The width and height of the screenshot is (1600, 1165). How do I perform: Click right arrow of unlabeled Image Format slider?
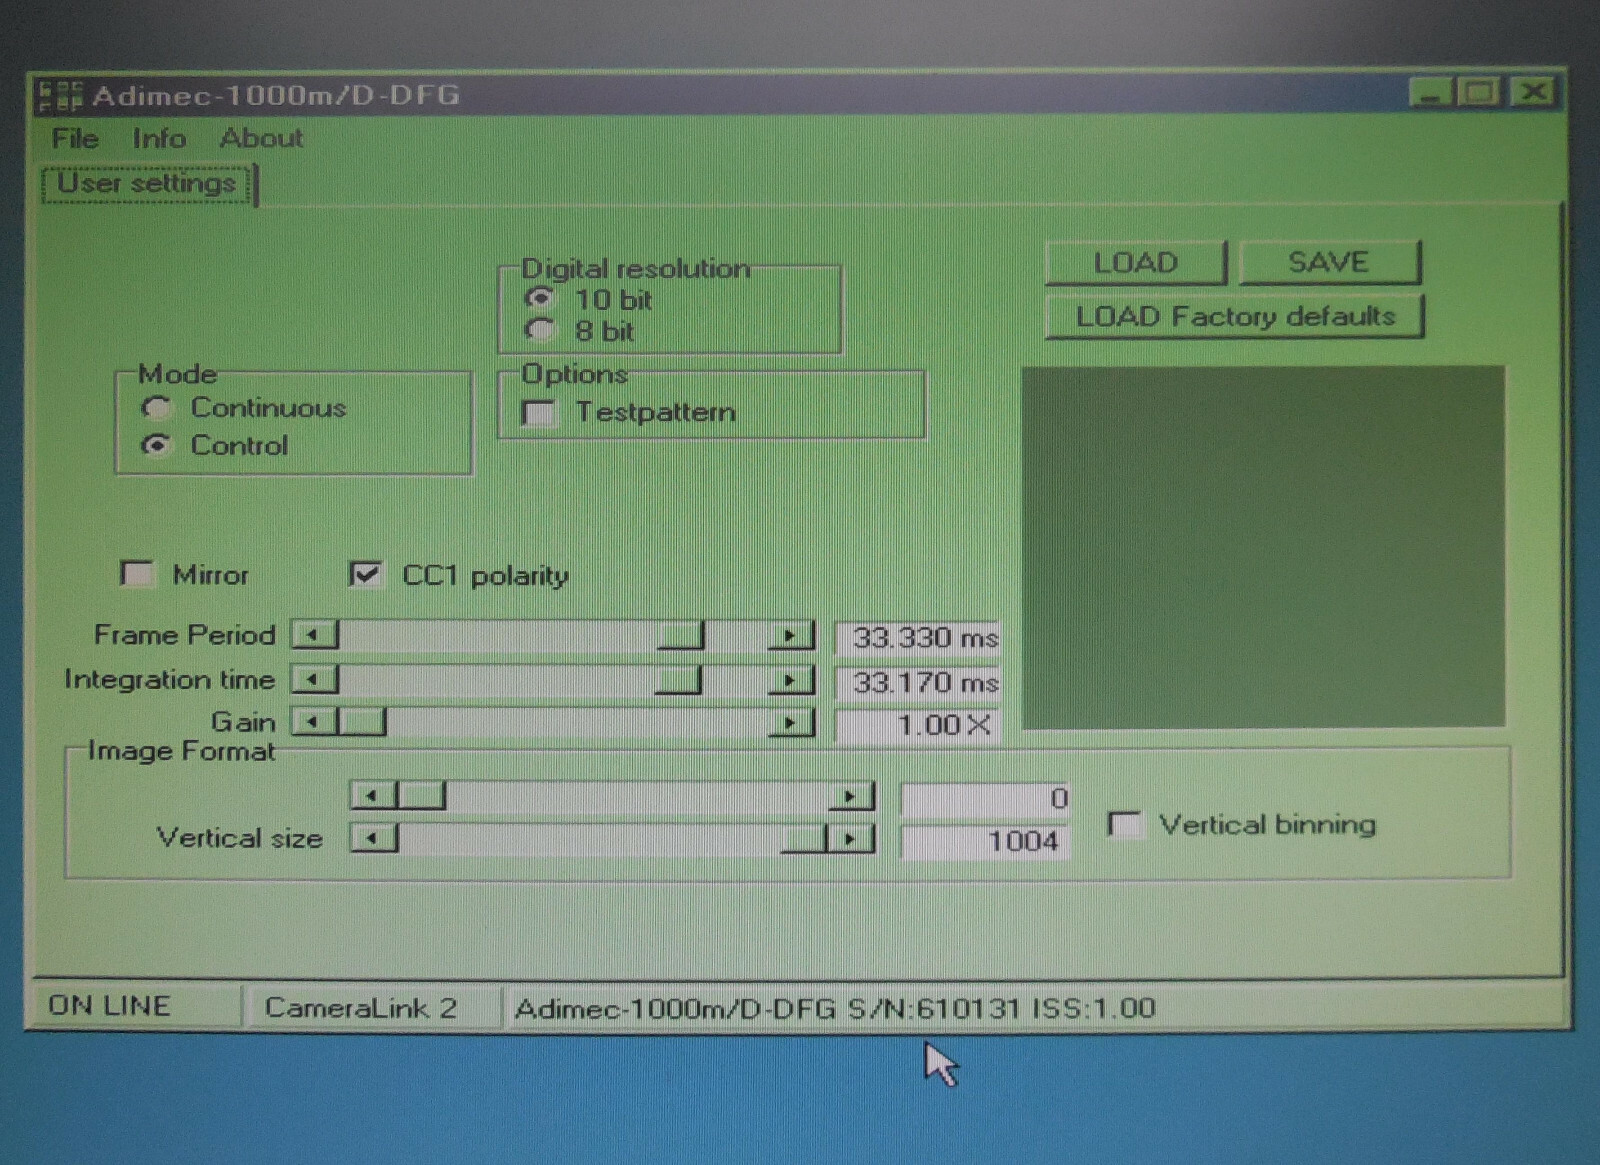coord(850,797)
